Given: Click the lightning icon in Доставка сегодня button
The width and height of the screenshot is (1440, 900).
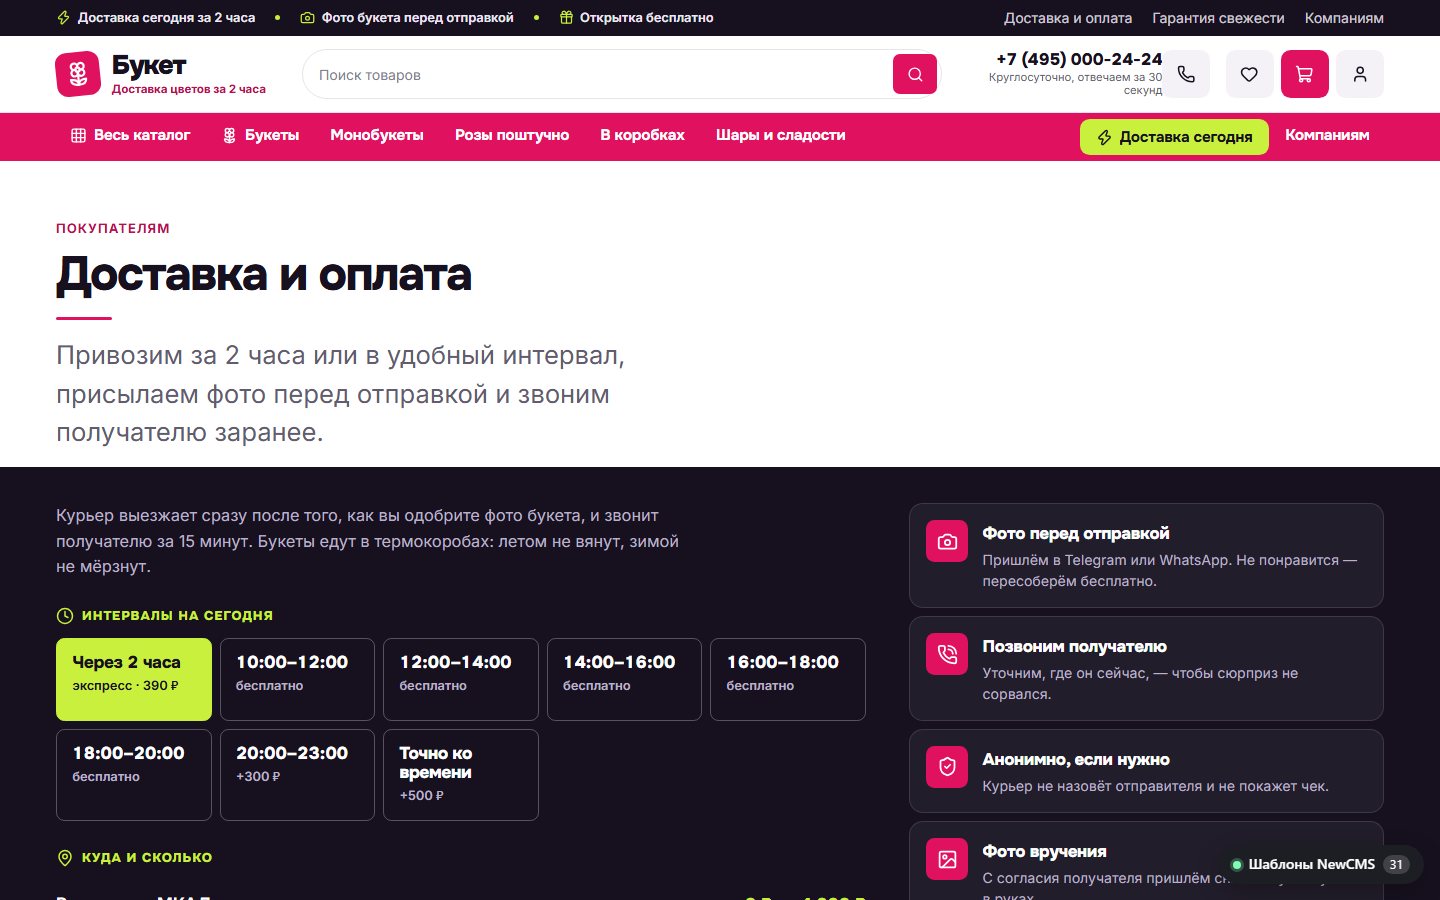Looking at the screenshot, I should pyautogui.click(x=1104, y=137).
